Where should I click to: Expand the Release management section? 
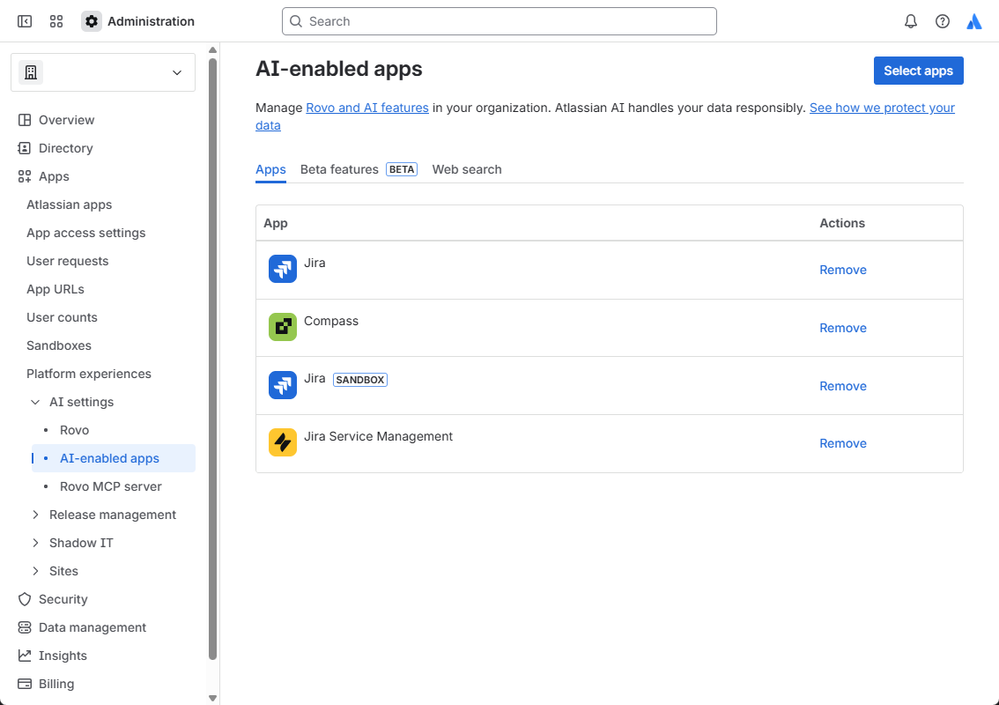pyautogui.click(x=36, y=515)
